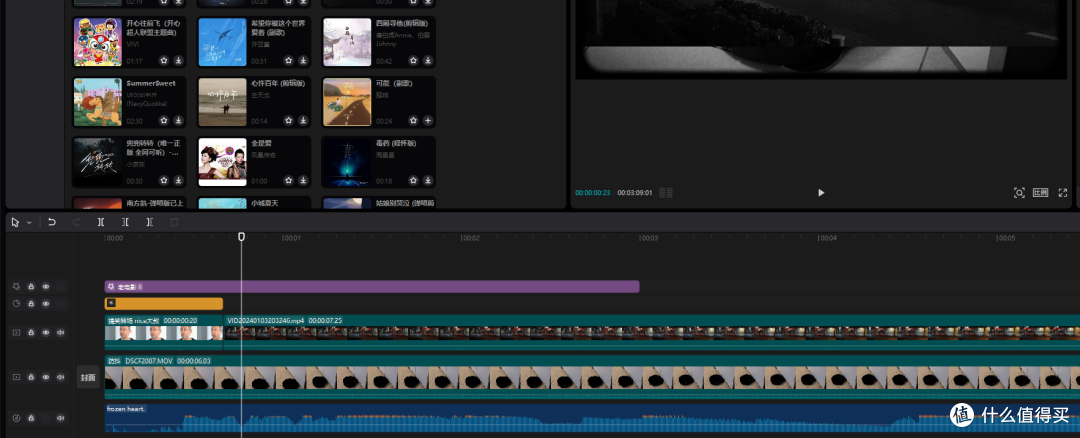Hide the VID20240103203246 video track
This screenshot has width=1080, height=438.
click(x=45, y=333)
